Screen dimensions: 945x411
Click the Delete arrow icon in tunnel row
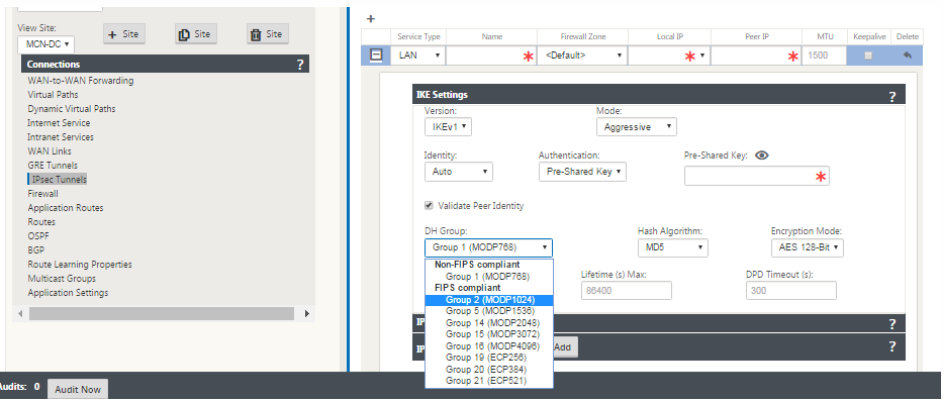908,55
